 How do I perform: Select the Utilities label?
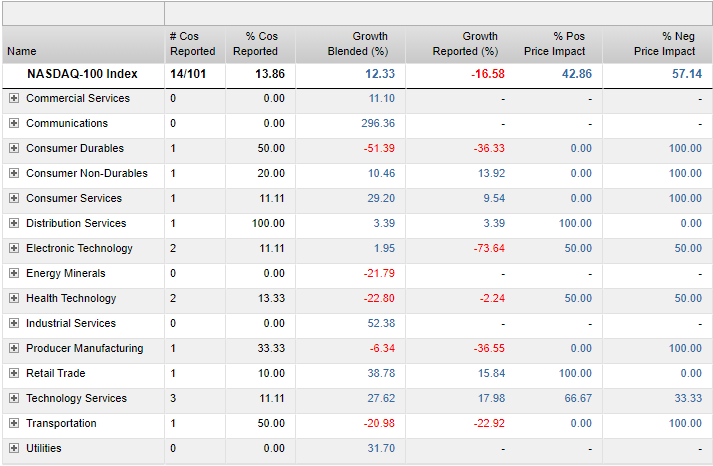(44, 448)
